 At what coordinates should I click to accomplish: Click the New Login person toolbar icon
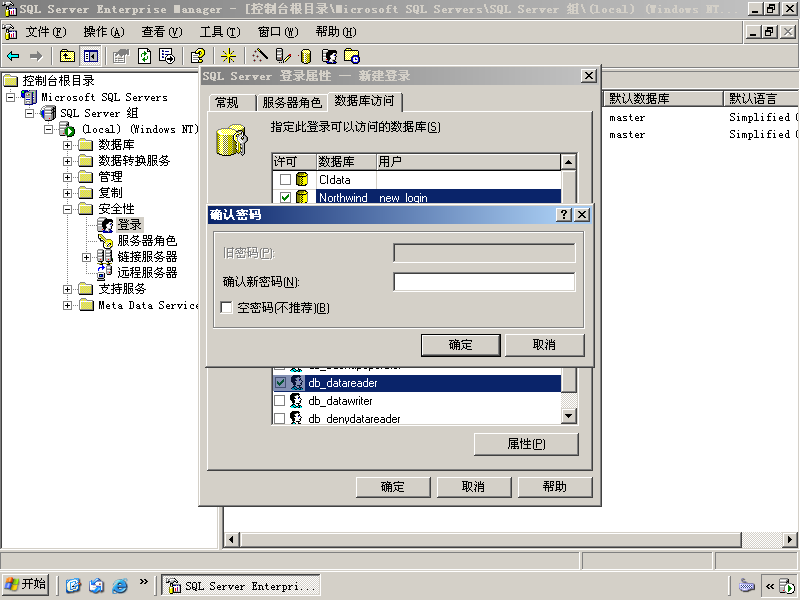(329, 56)
